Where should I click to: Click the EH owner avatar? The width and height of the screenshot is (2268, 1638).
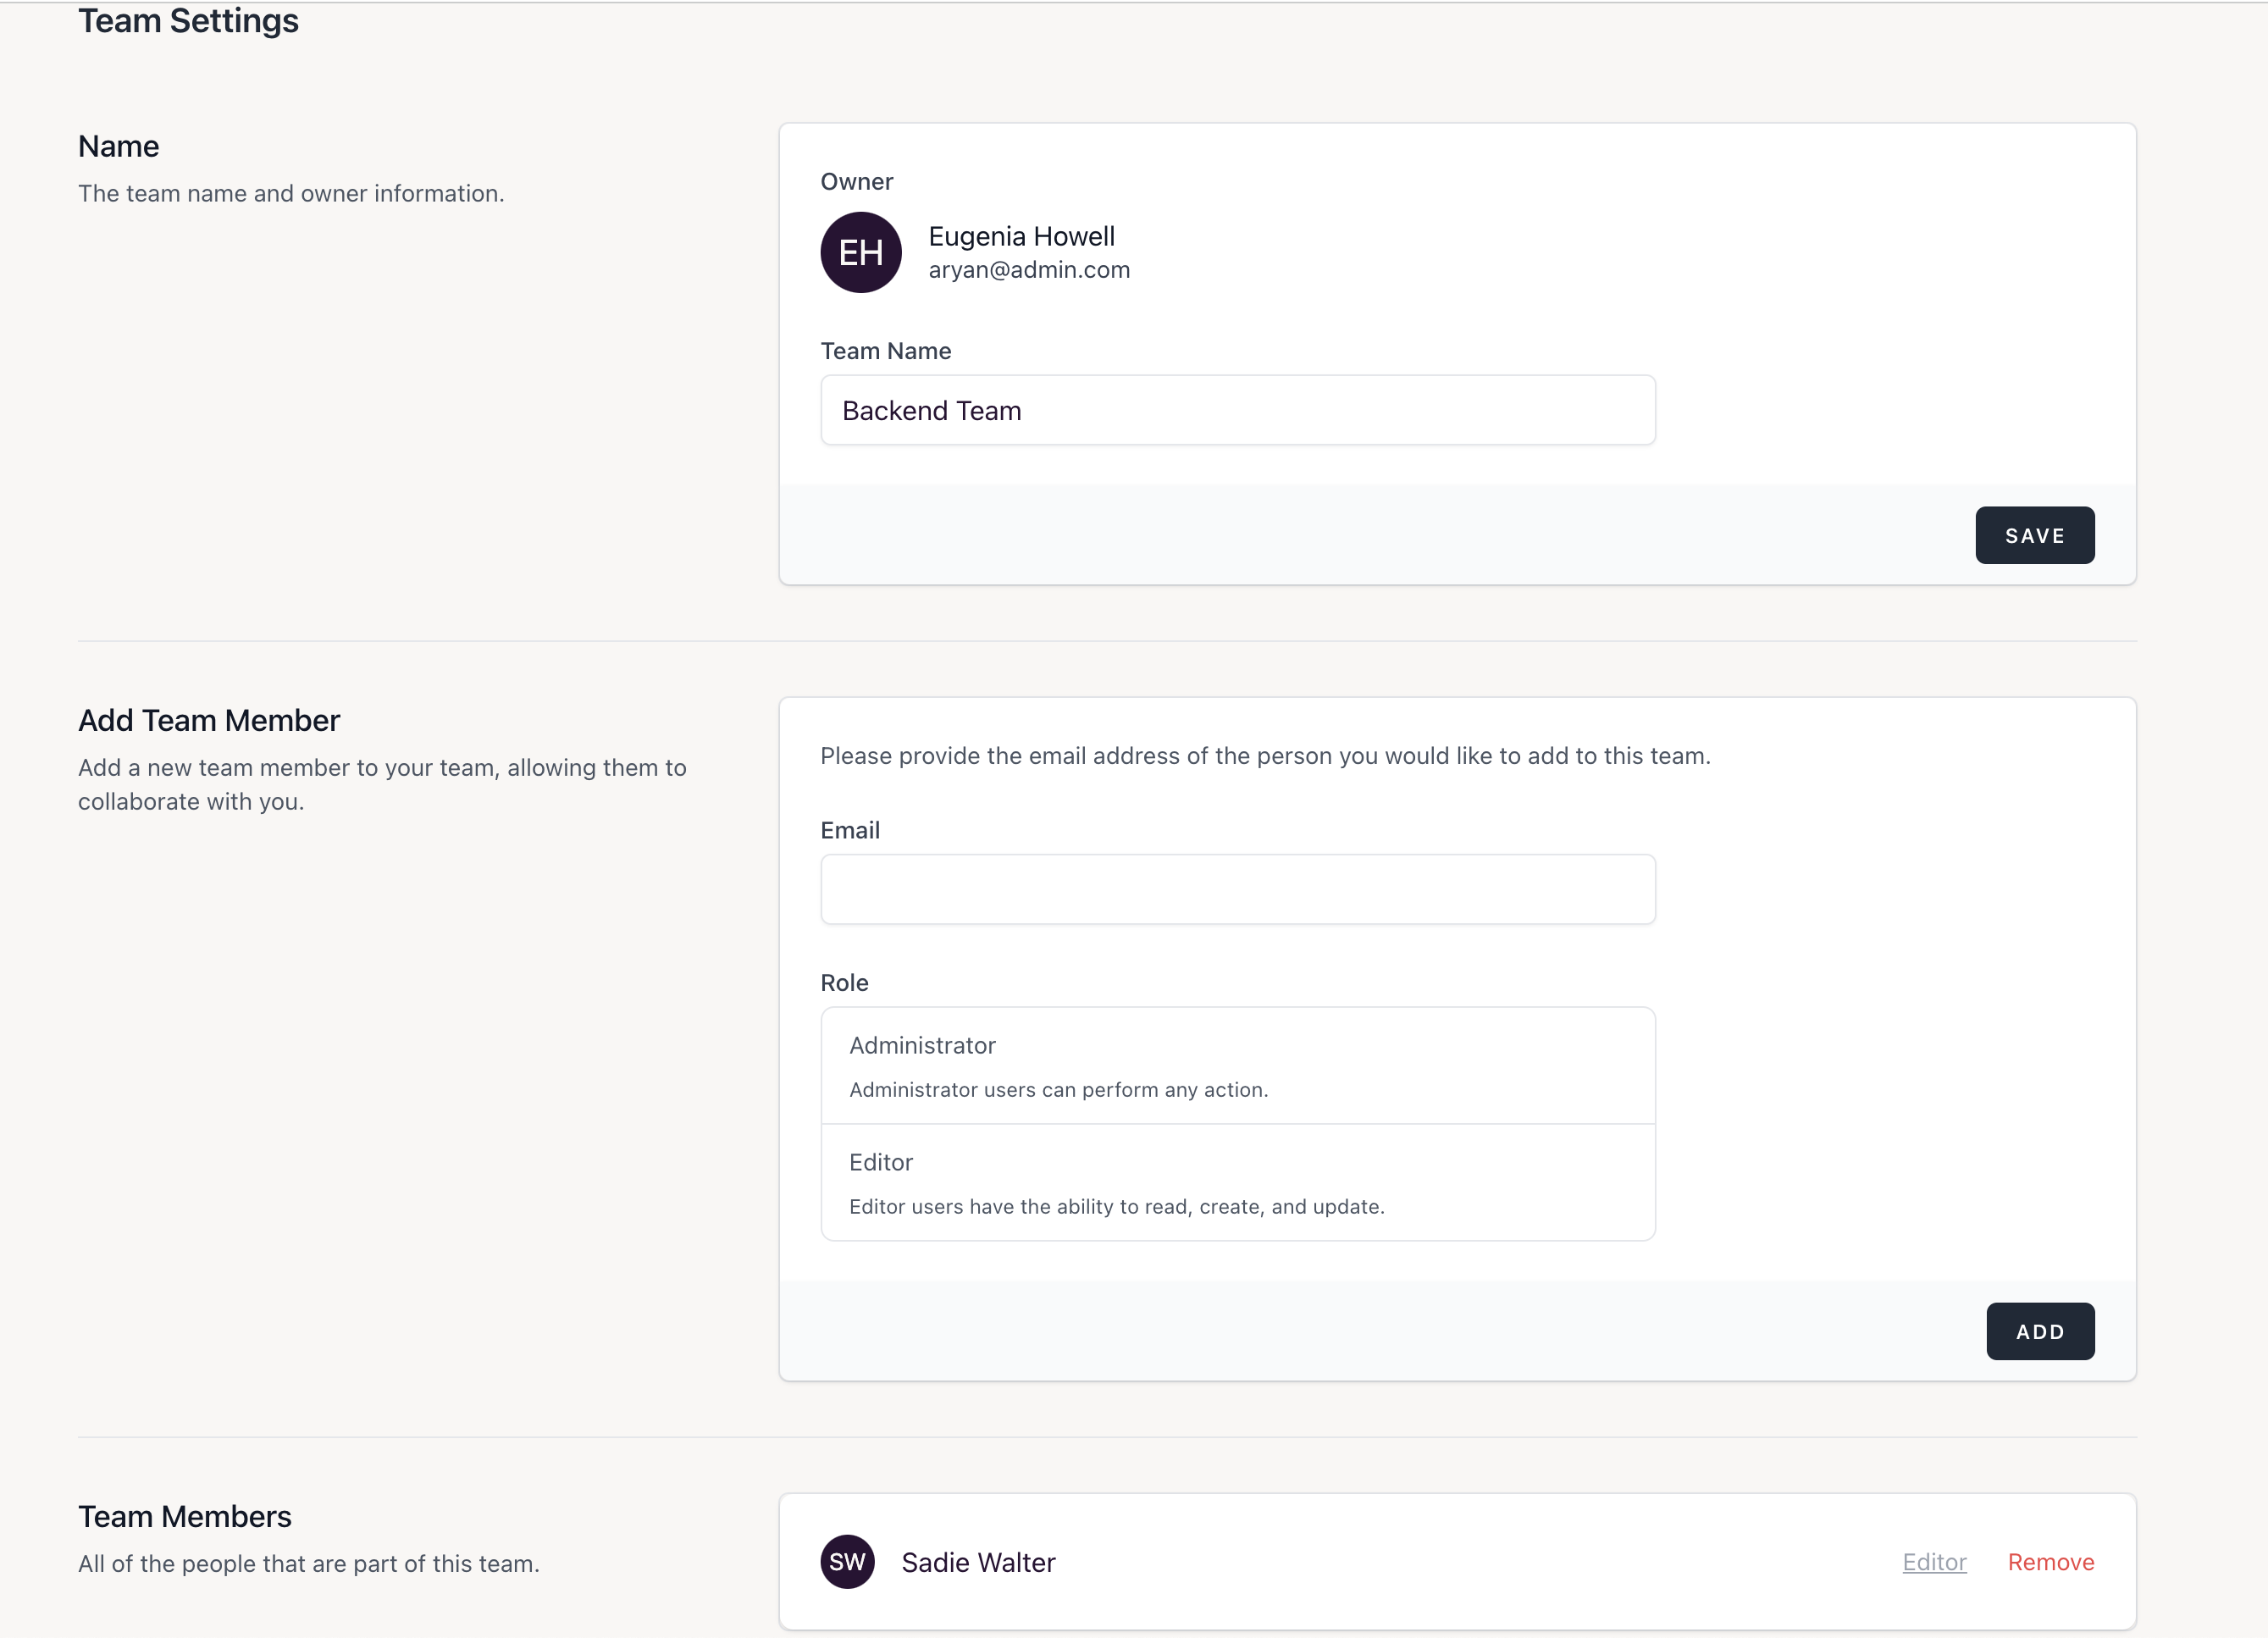(860, 252)
